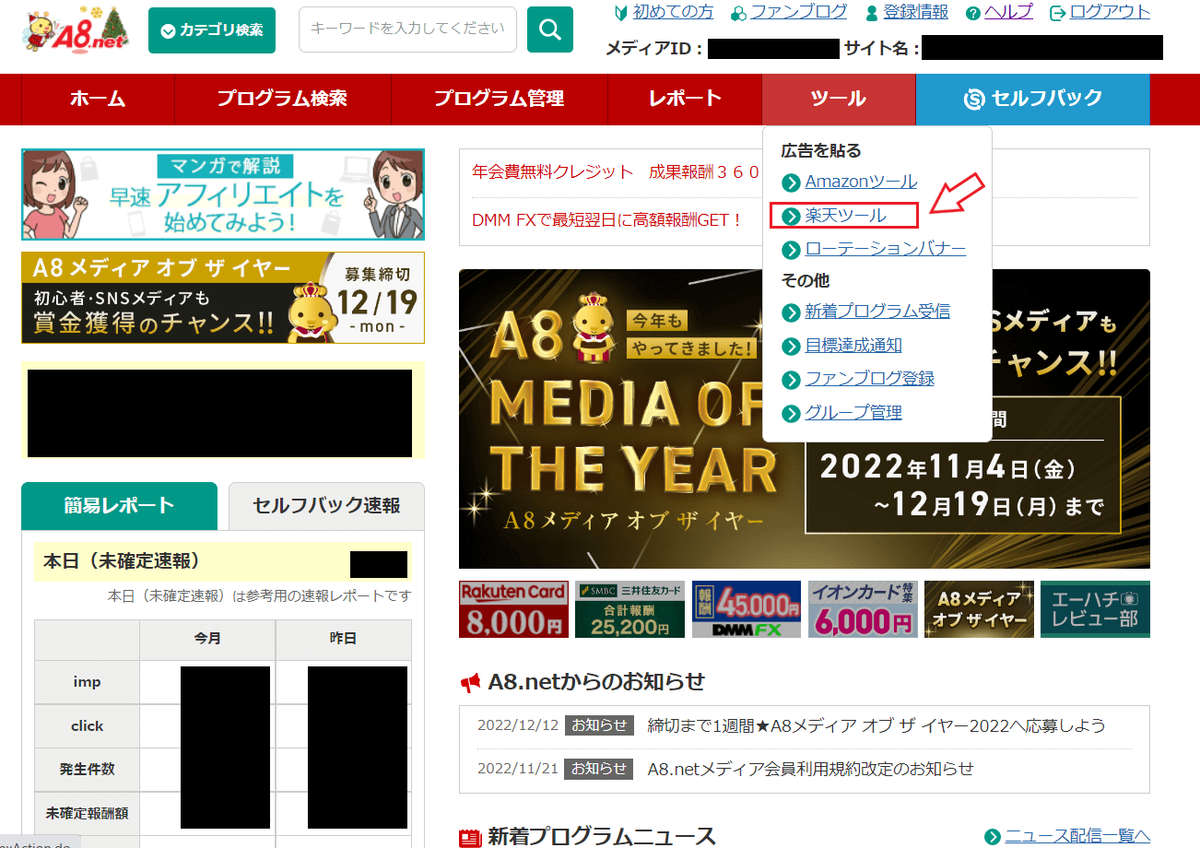
Task: Switch to セルフバック速報 tab
Action: [x=326, y=506]
